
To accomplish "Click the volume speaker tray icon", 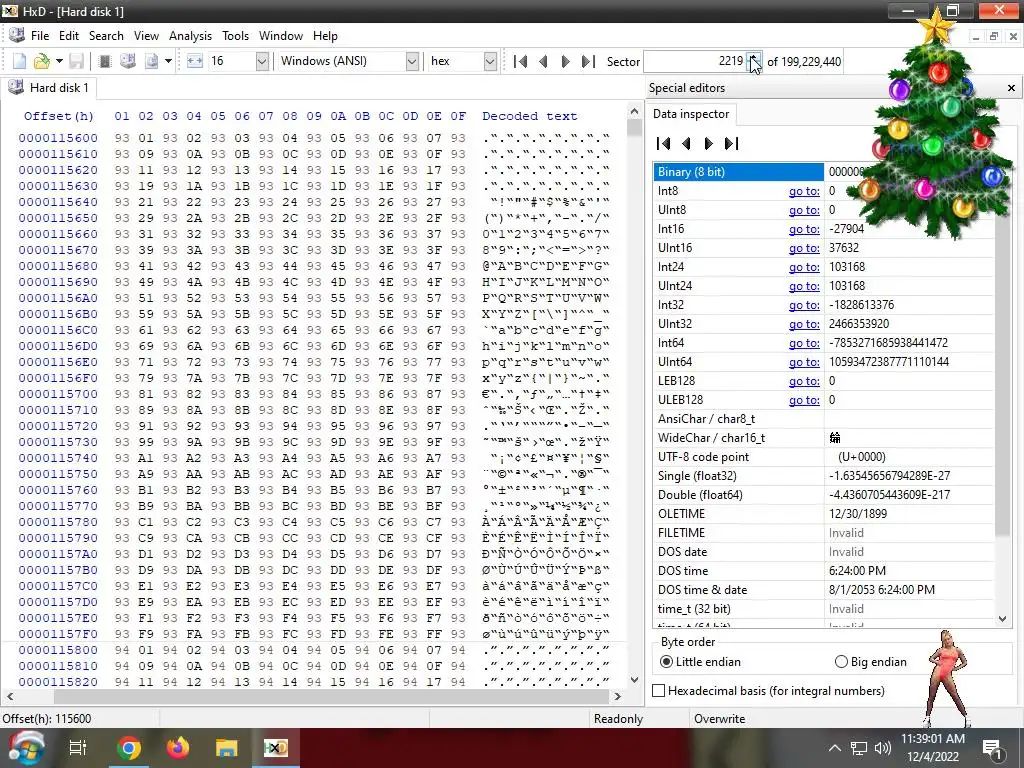I will coord(882,748).
